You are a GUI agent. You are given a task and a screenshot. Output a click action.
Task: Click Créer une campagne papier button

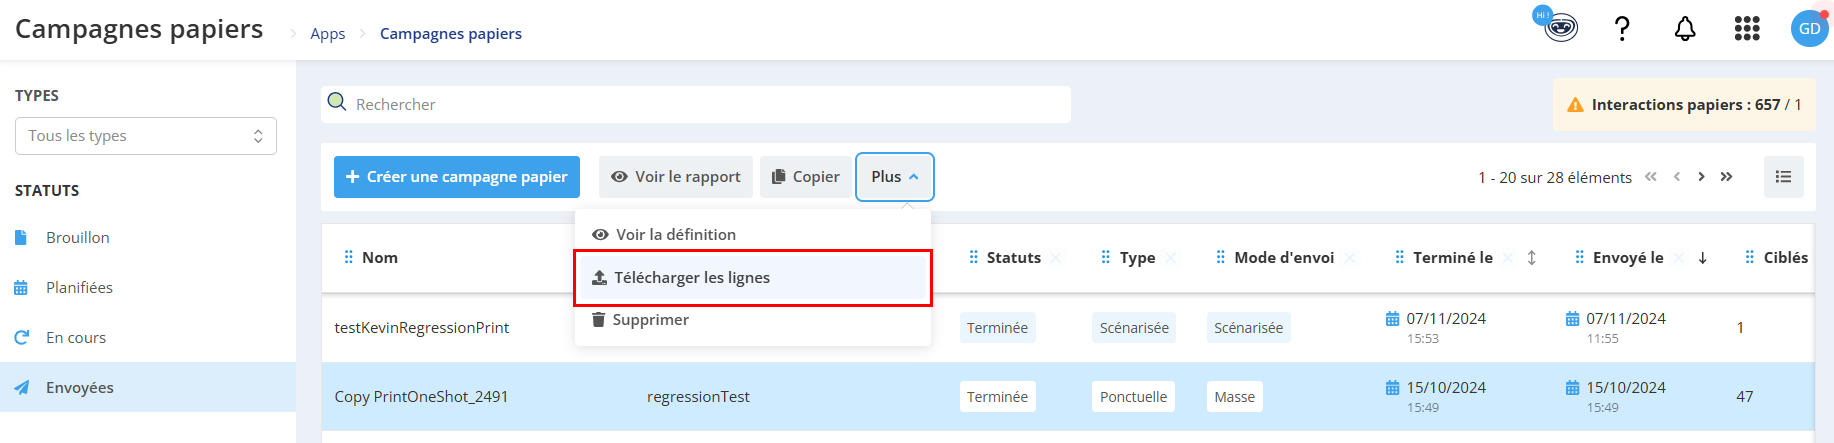[x=457, y=177]
